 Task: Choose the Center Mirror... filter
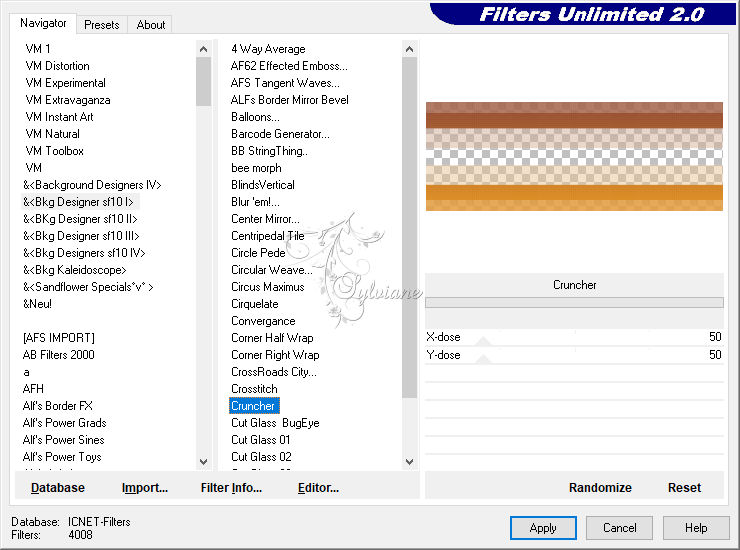(265, 219)
